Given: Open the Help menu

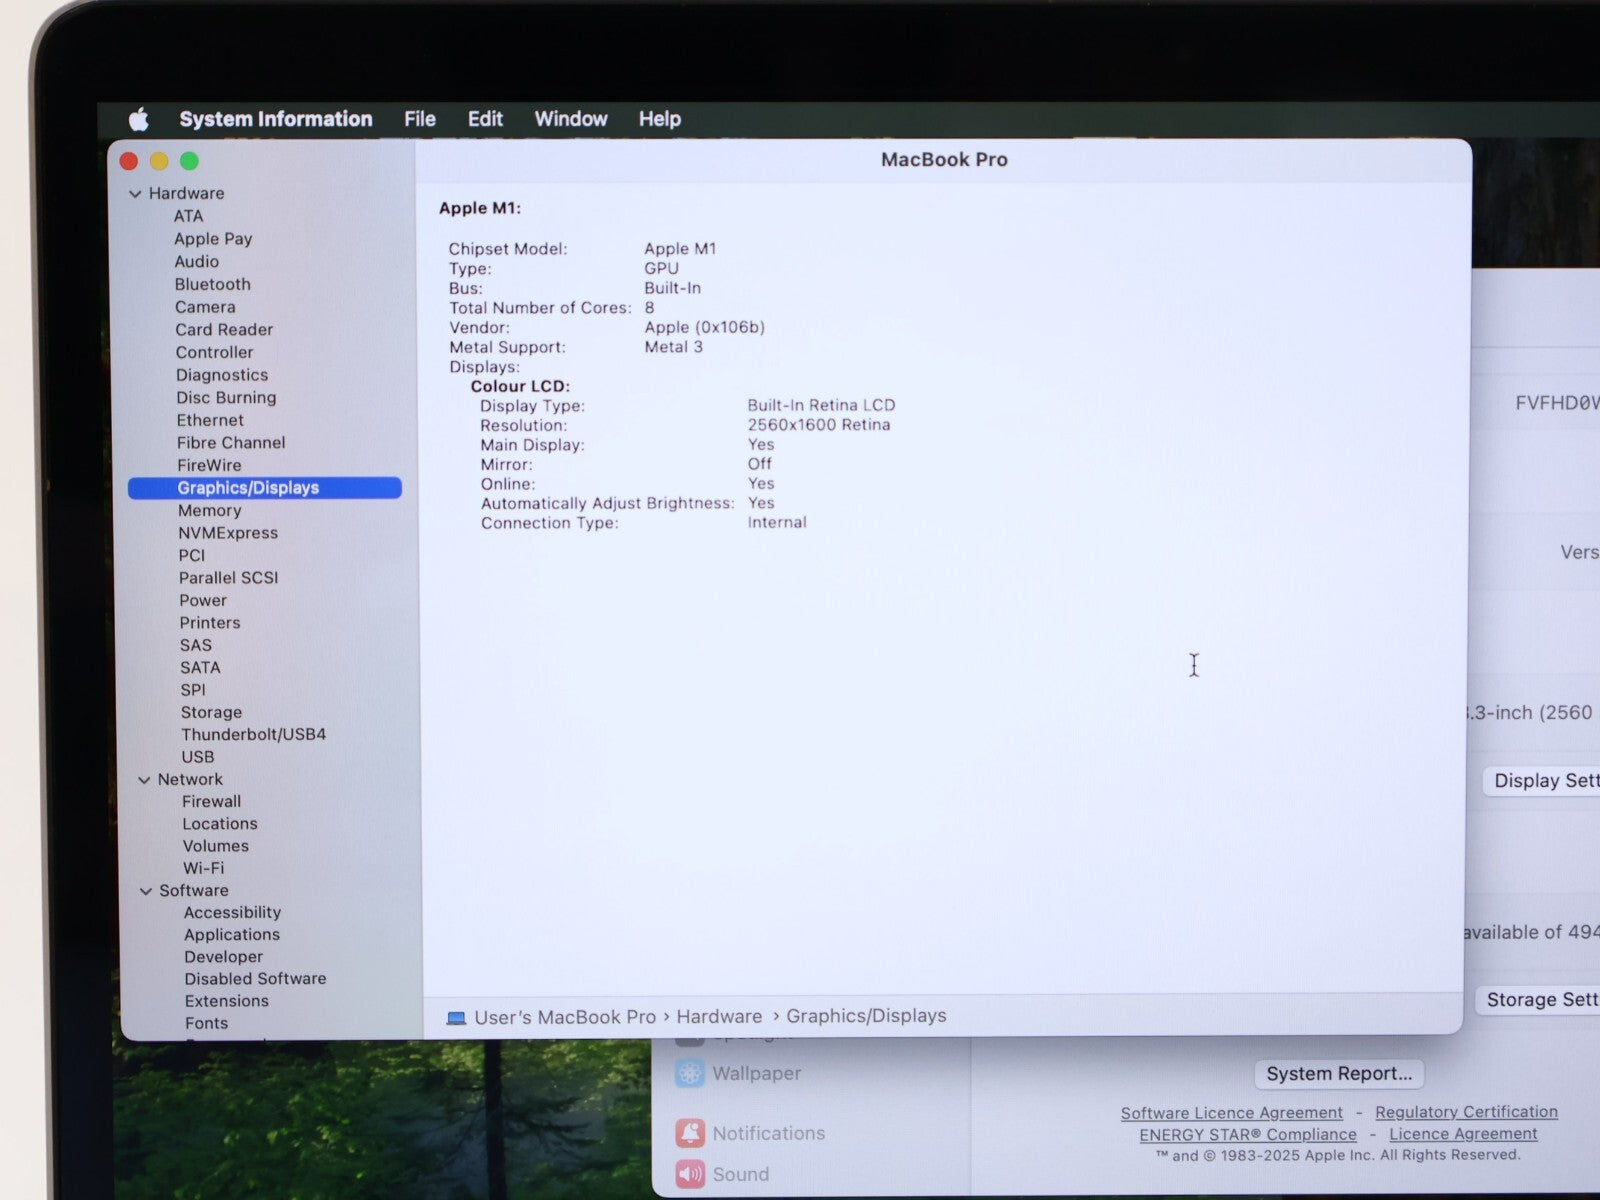Looking at the screenshot, I should point(660,119).
